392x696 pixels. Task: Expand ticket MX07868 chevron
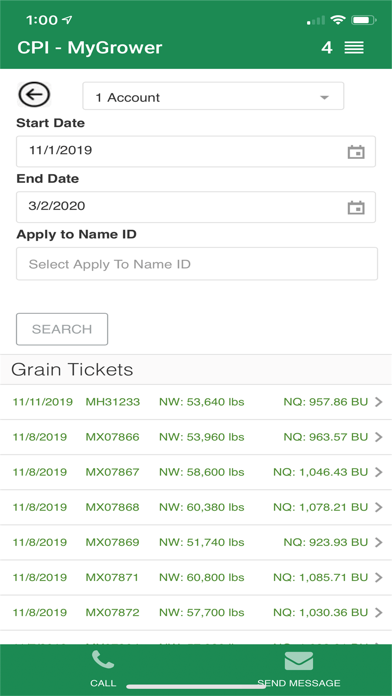[x=378, y=507]
